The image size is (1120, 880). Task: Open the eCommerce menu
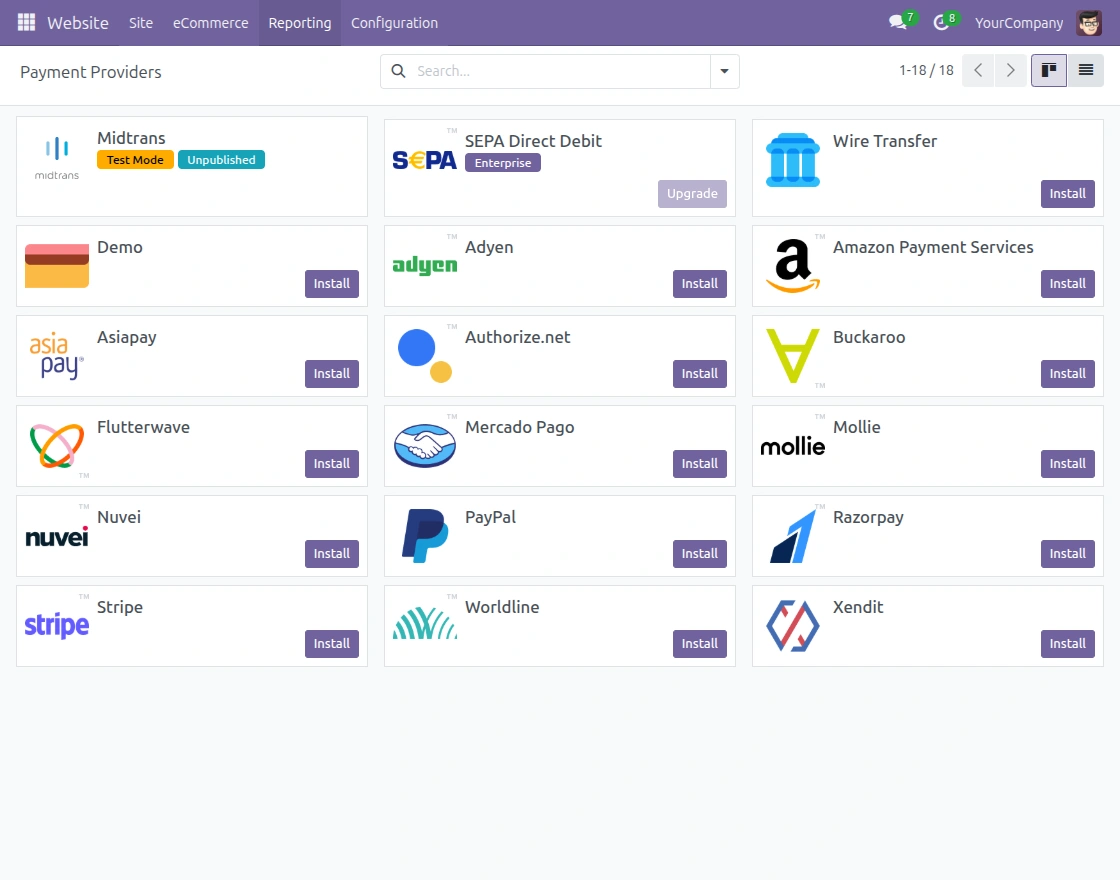(211, 23)
